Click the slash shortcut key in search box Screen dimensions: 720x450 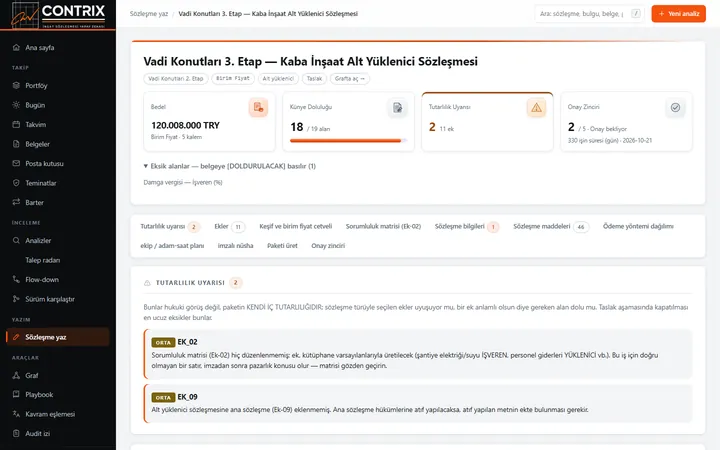pos(636,13)
